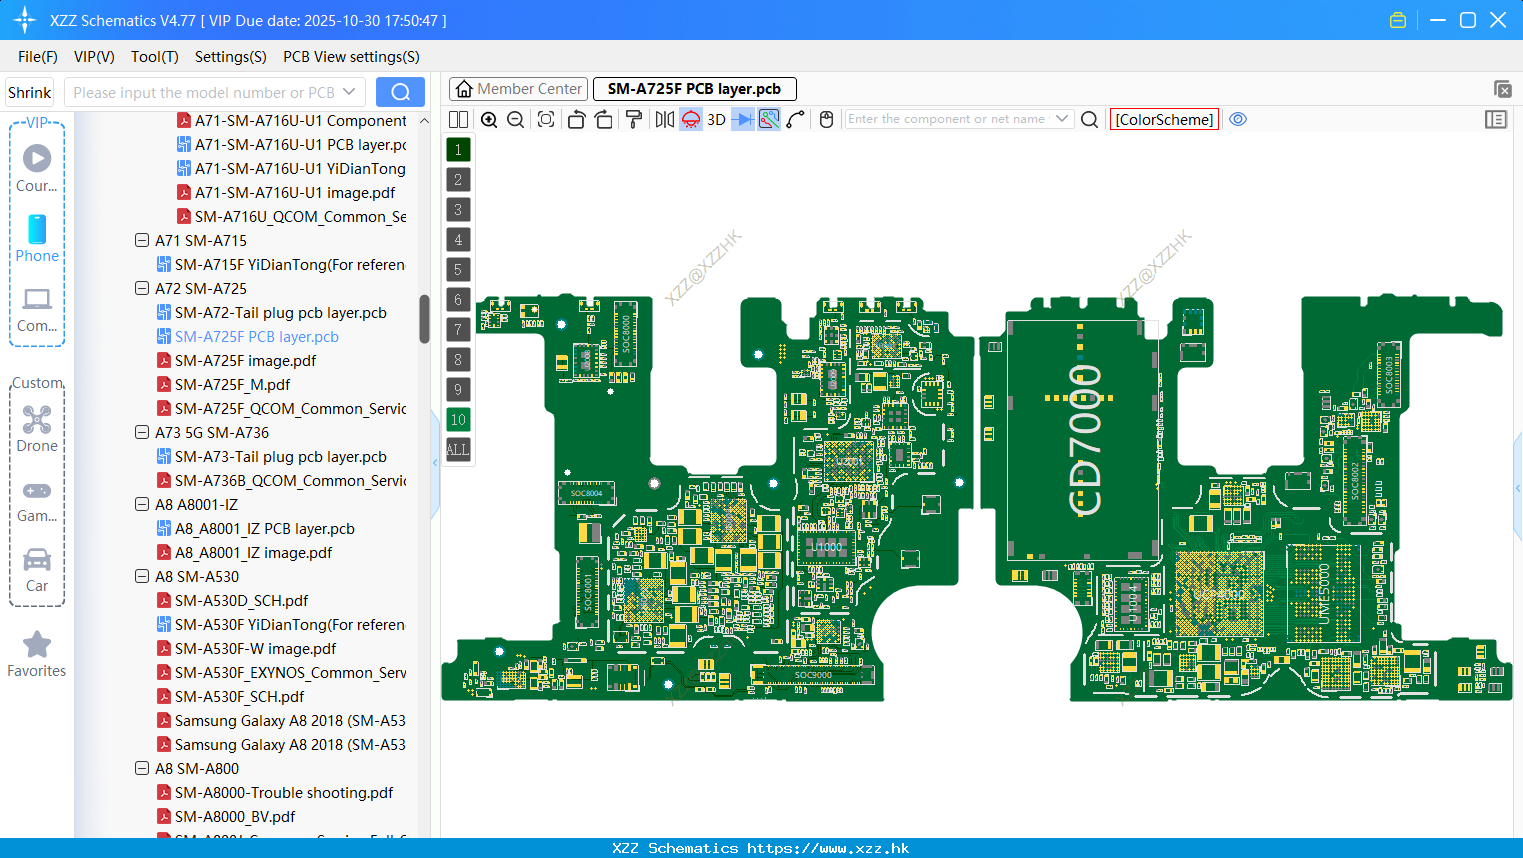Show PCB layer 8
The height and width of the screenshot is (858, 1523).
(x=458, y=359)
